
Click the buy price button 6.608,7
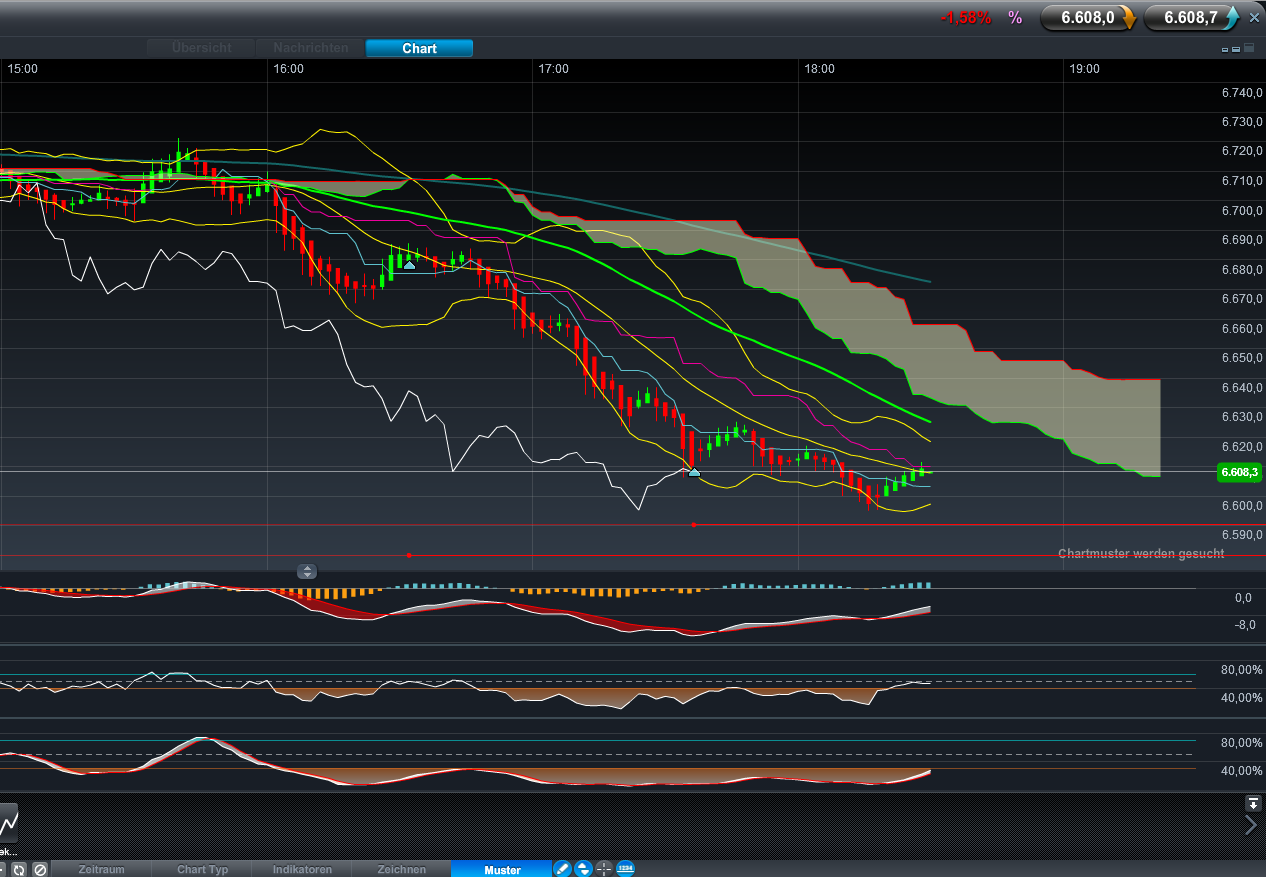pos(1192,17)
